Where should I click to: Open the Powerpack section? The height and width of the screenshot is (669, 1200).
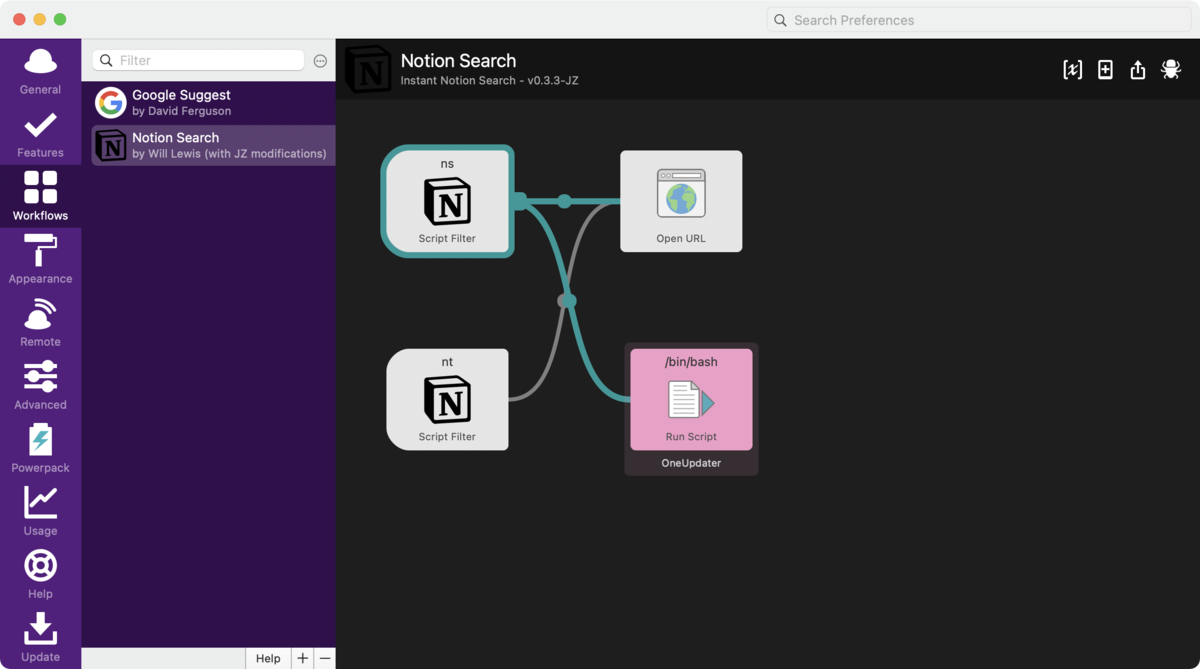pos(40,448)
